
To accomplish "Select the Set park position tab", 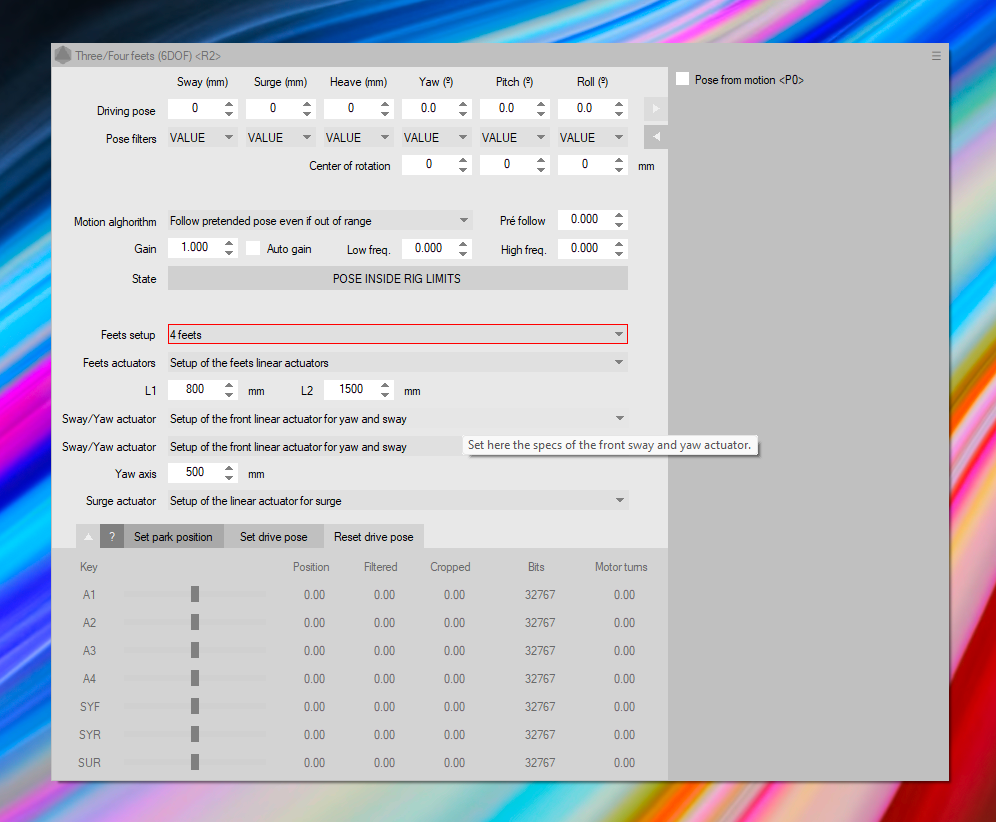I will click(173, 537).
